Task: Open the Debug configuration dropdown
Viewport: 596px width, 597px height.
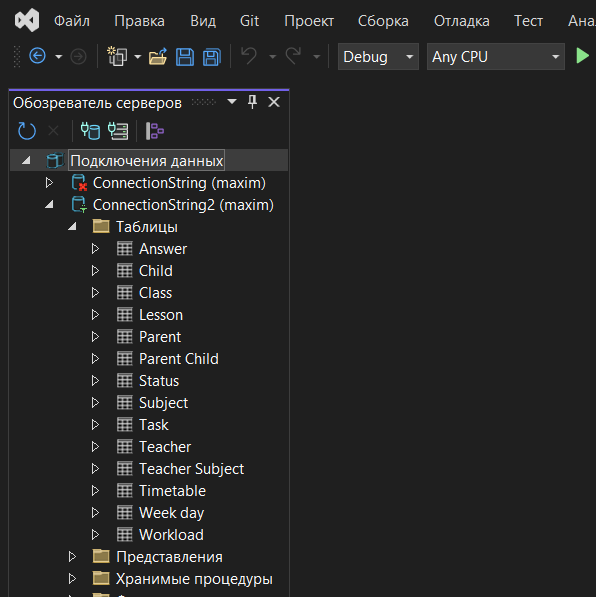Action: (x=378, y=57)
